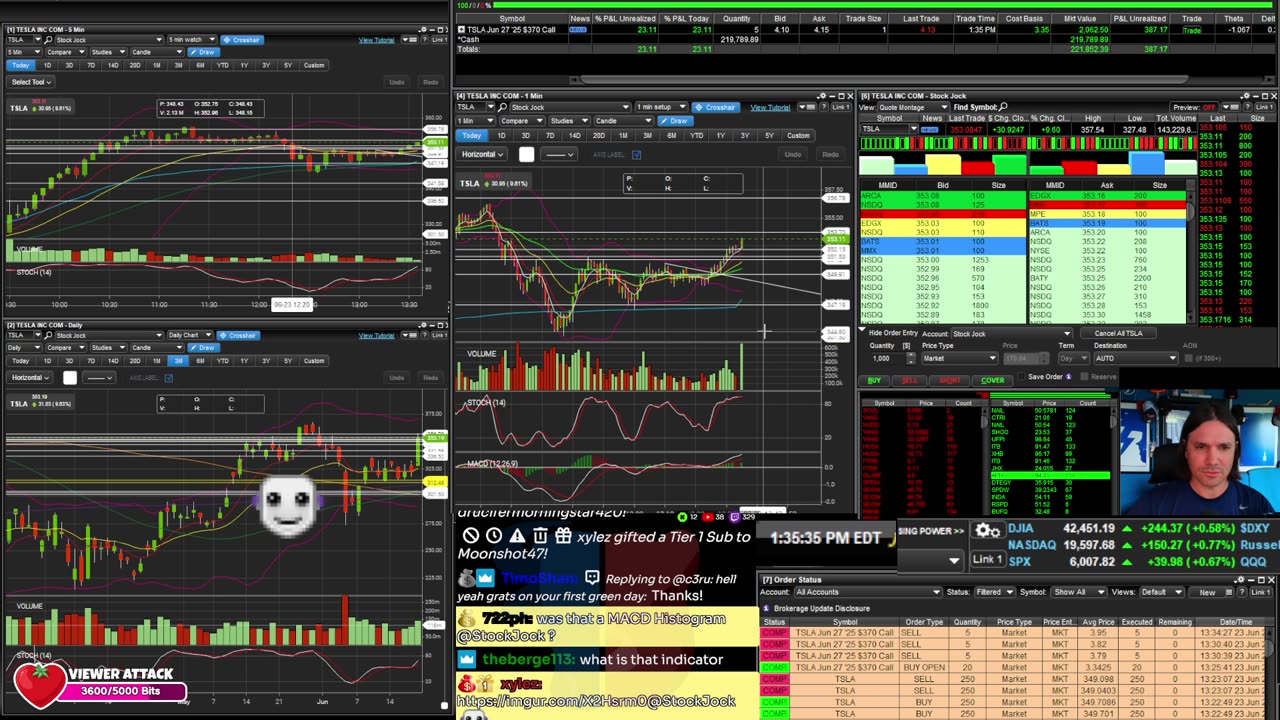Enable Draw mode in 1 Min chart

point(678,121)
